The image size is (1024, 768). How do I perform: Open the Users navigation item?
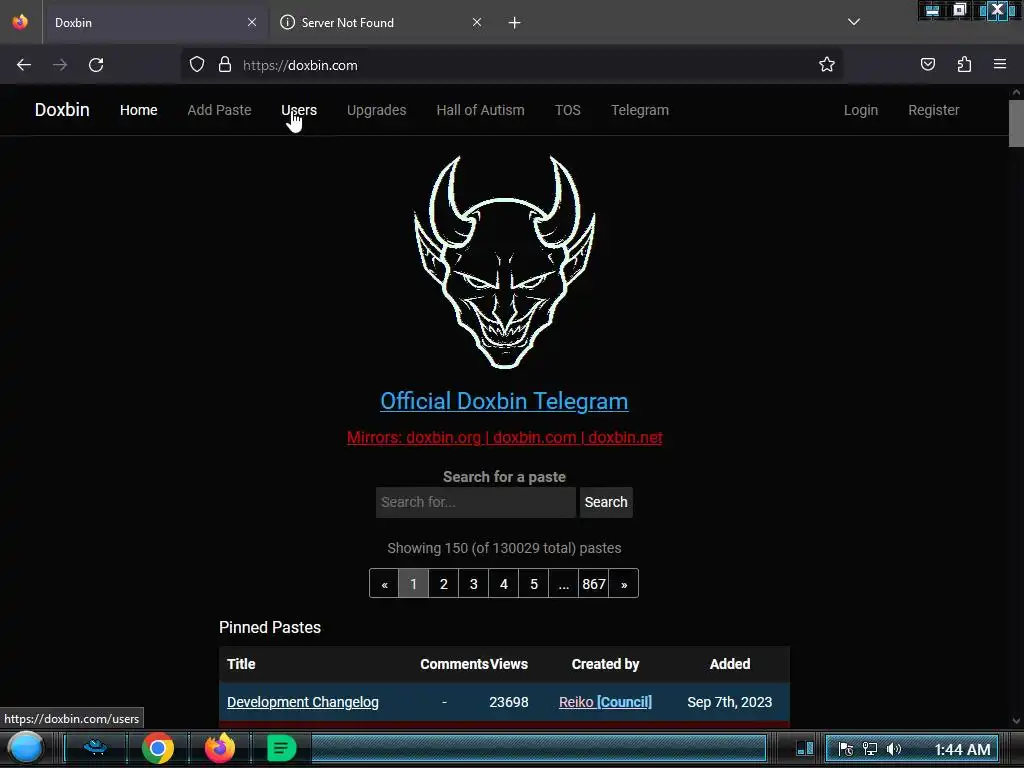point(299,110)
